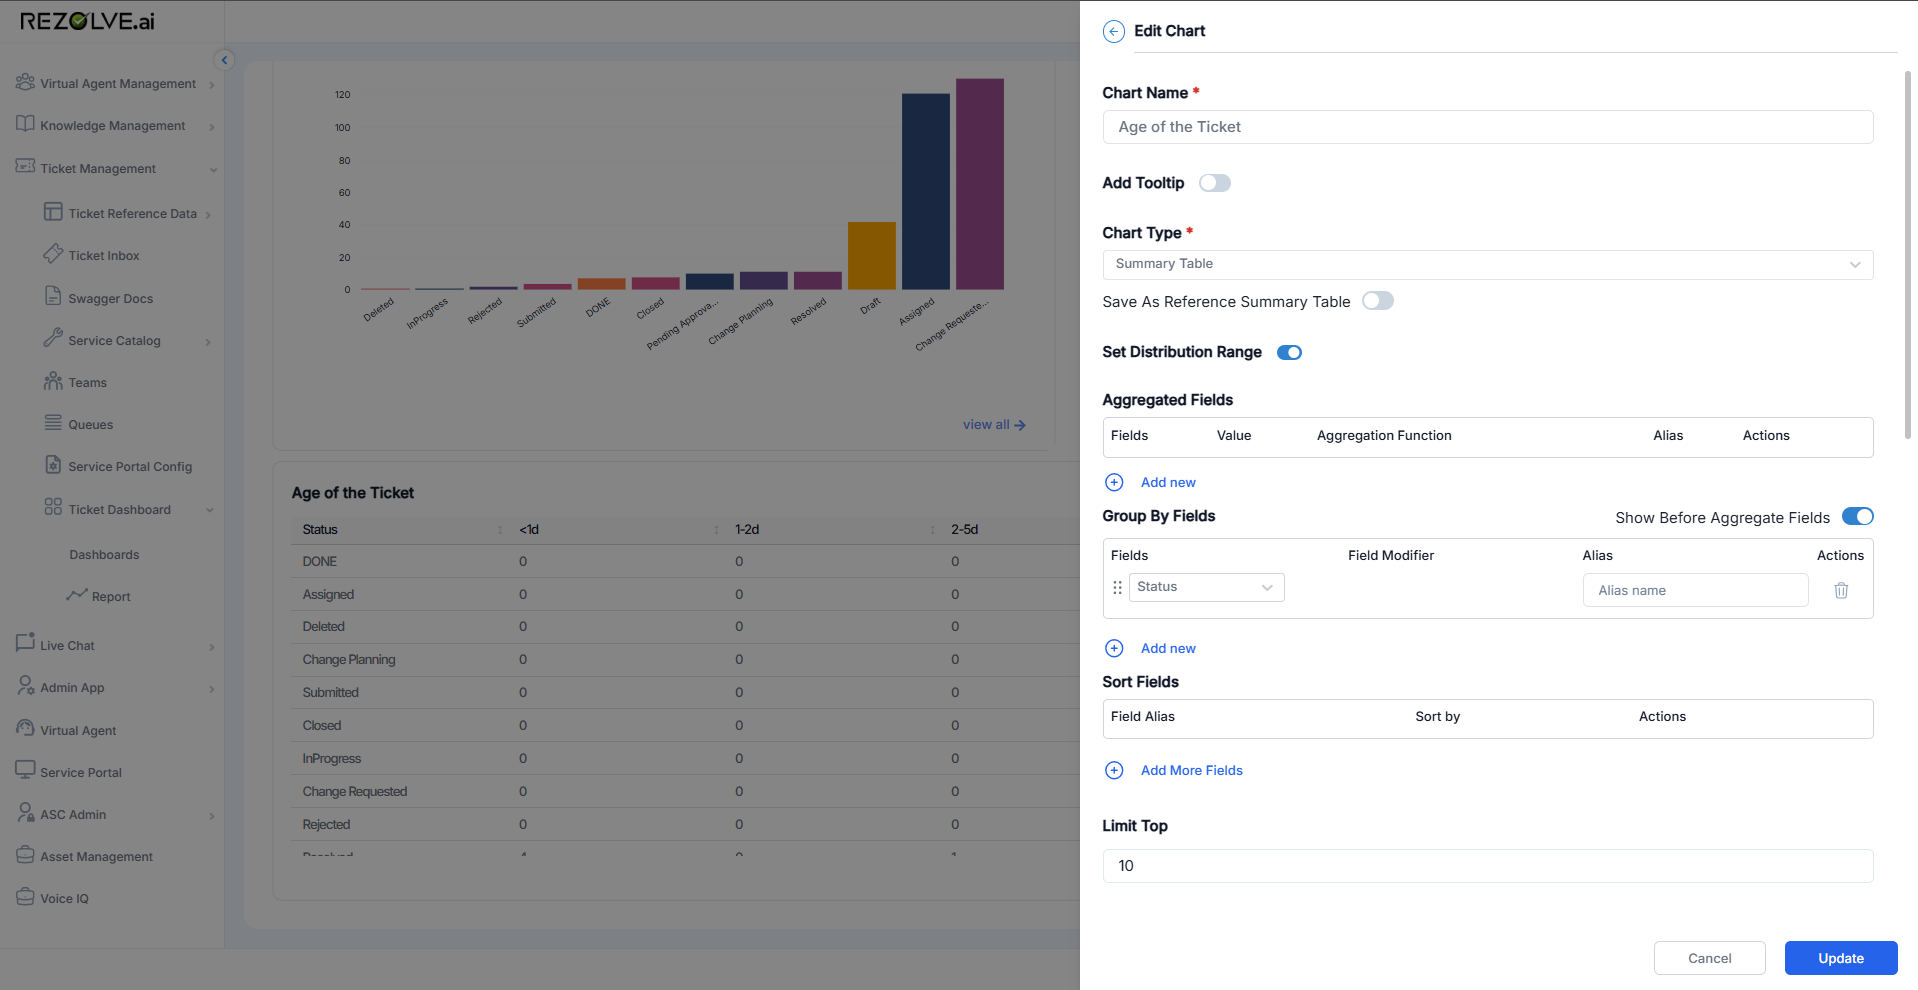
Task: Click the Ticket Dashboard grid icon
Action: coord(53,507)
